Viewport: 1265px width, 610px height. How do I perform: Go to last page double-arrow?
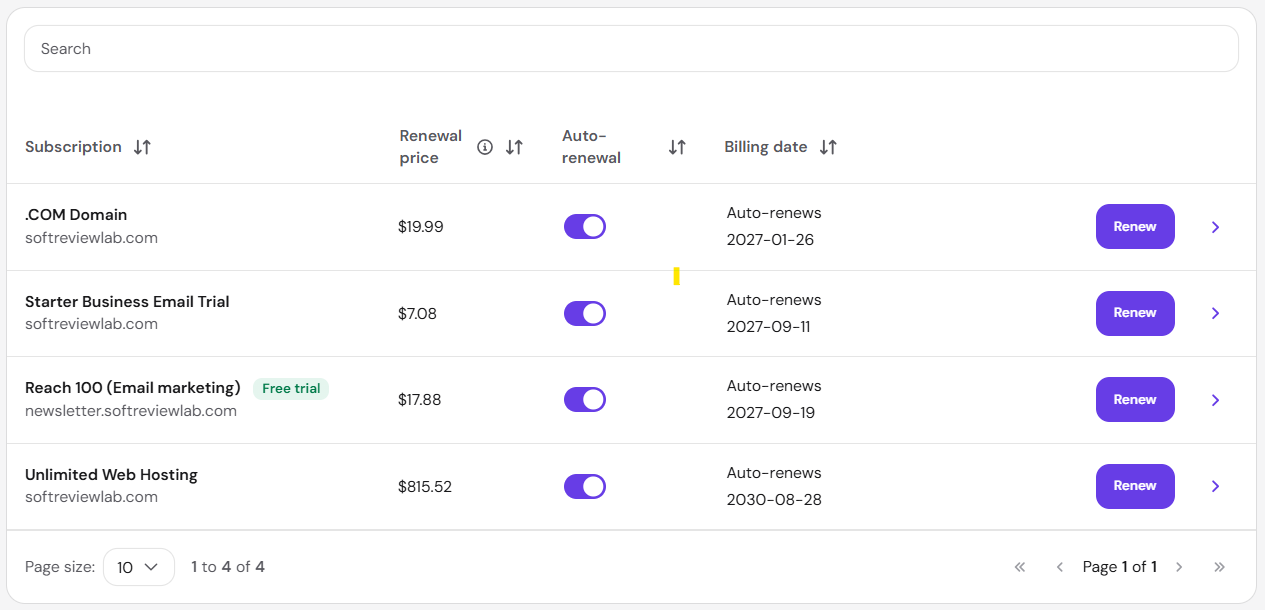1219,567
